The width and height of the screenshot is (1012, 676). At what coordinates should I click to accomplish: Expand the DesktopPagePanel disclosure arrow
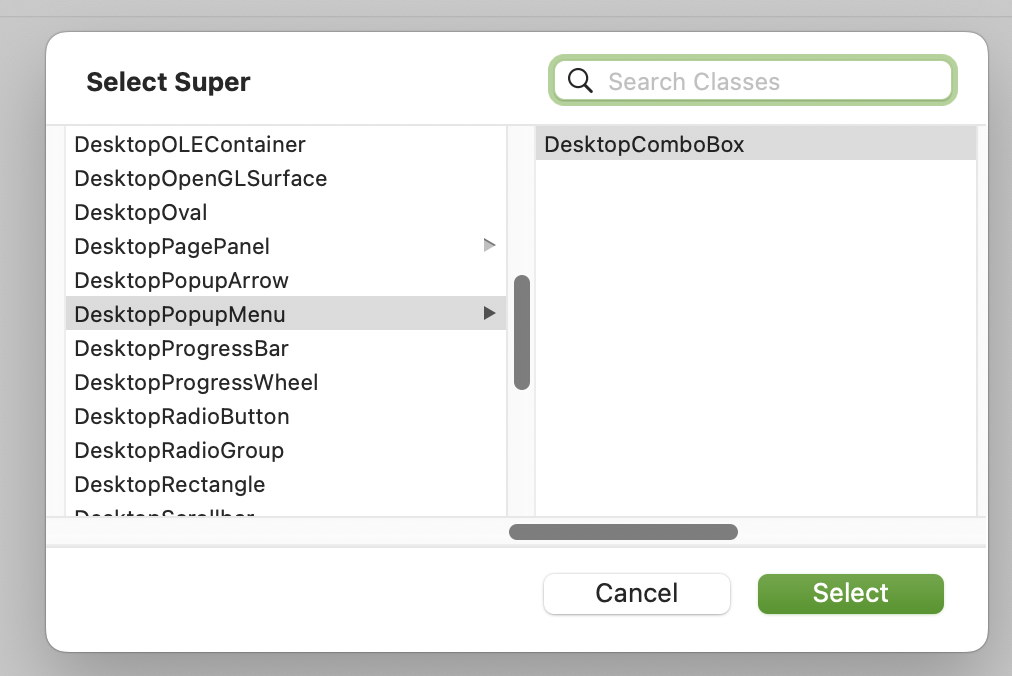(x=489, y=245)
